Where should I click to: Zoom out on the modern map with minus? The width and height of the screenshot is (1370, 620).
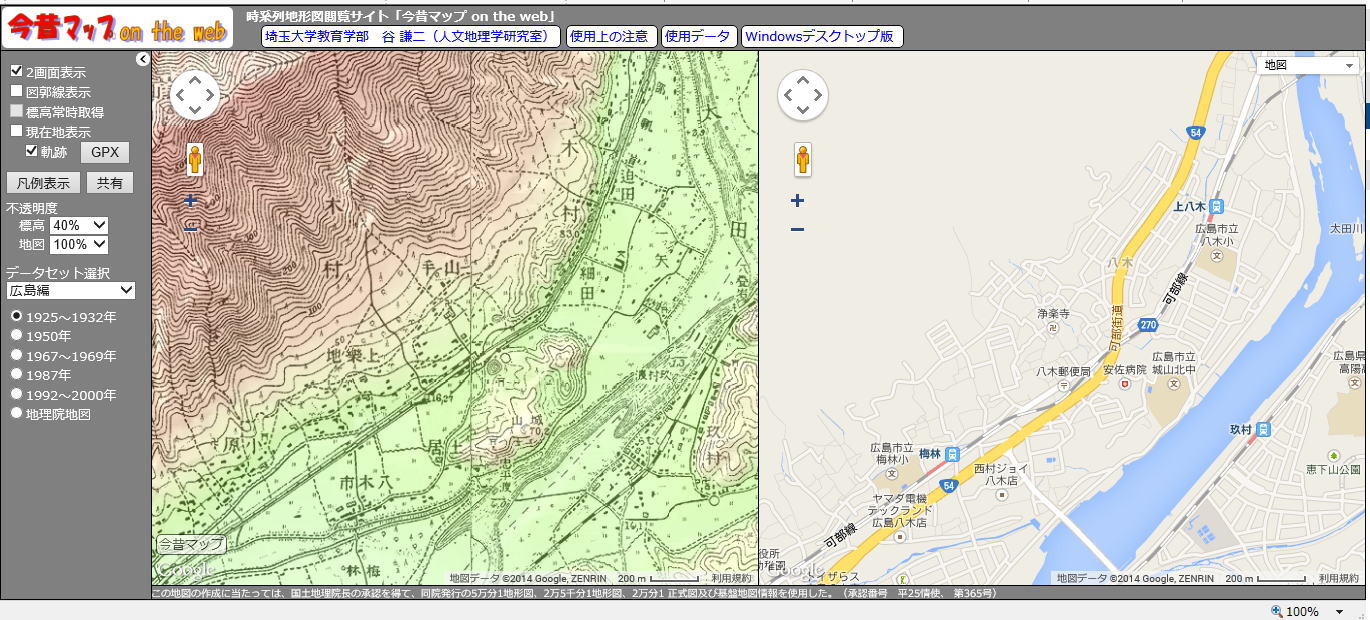797,229
